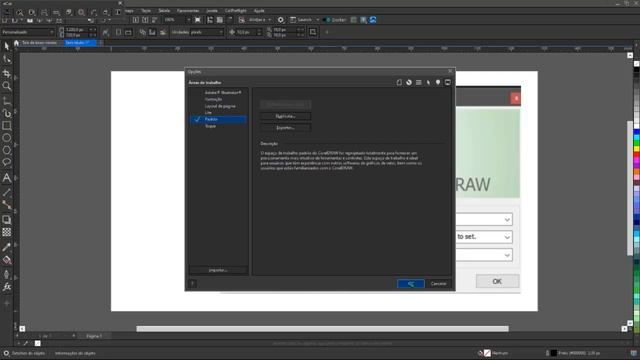Select the Freehand curve tool
Image resolution: width=640 pixels, height=360 pixels.
point(7,100)
